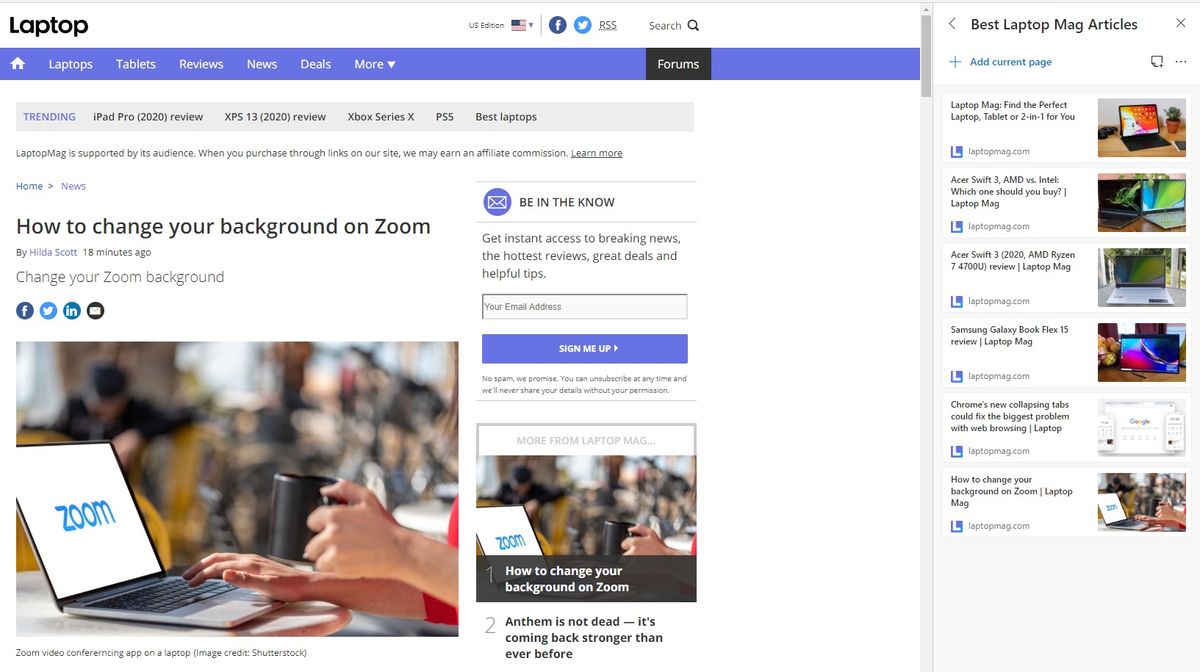Viewport: 1200px width, 672px height.
Task: Select Reviews in the navigation menu
Action: [201, 63]
